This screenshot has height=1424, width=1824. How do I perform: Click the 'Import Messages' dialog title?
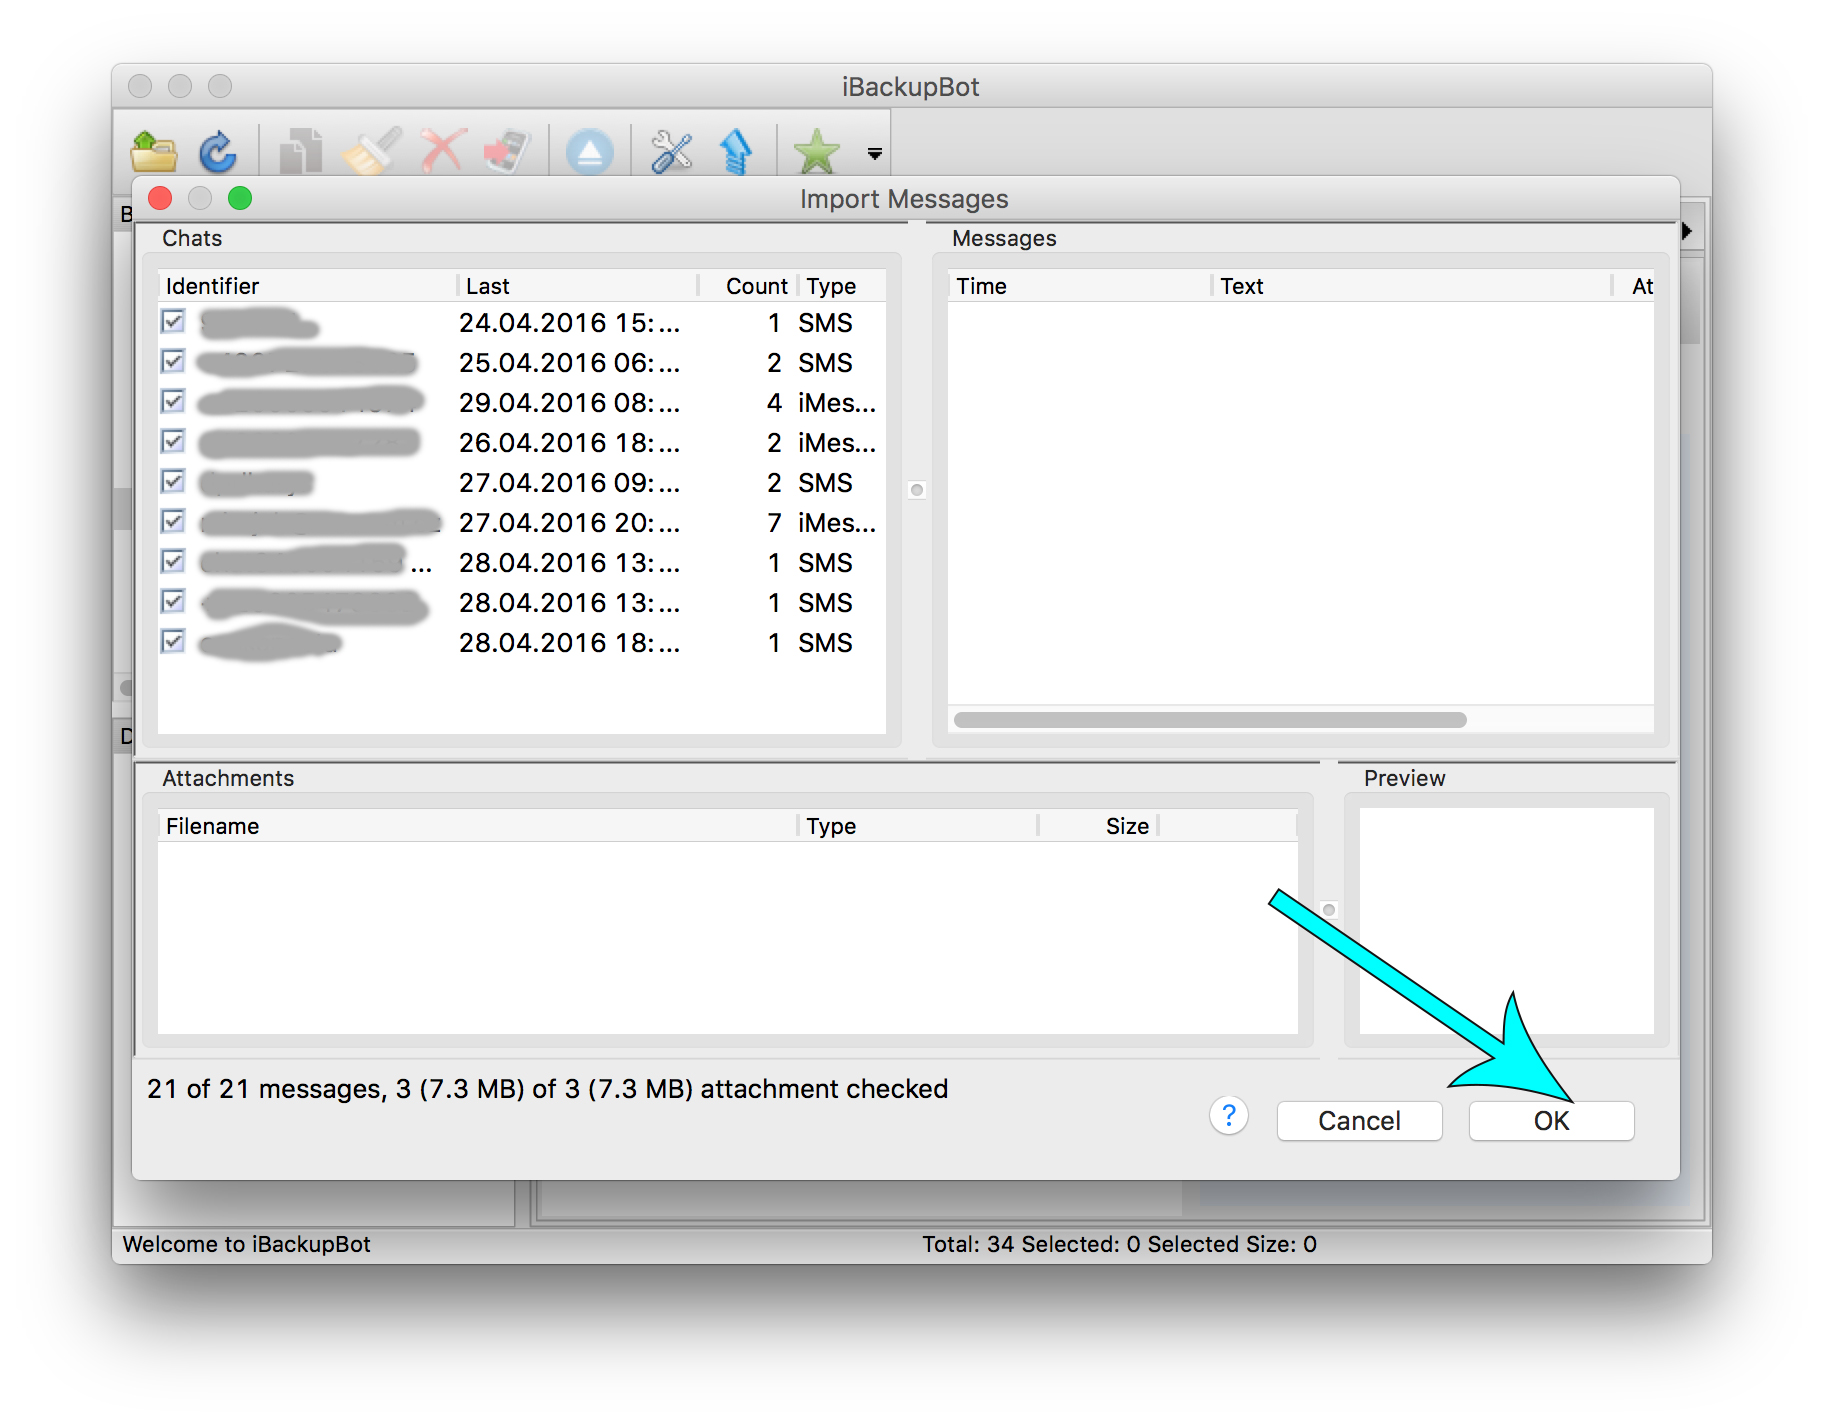(x=904, y=199)
